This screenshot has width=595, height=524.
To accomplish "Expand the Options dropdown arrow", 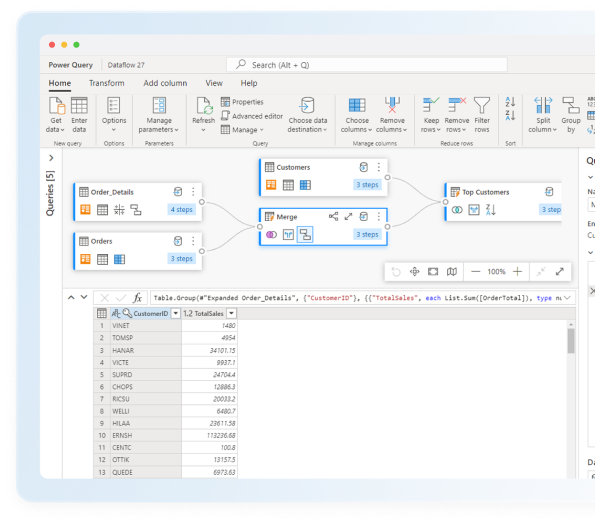I will point(113,130).
